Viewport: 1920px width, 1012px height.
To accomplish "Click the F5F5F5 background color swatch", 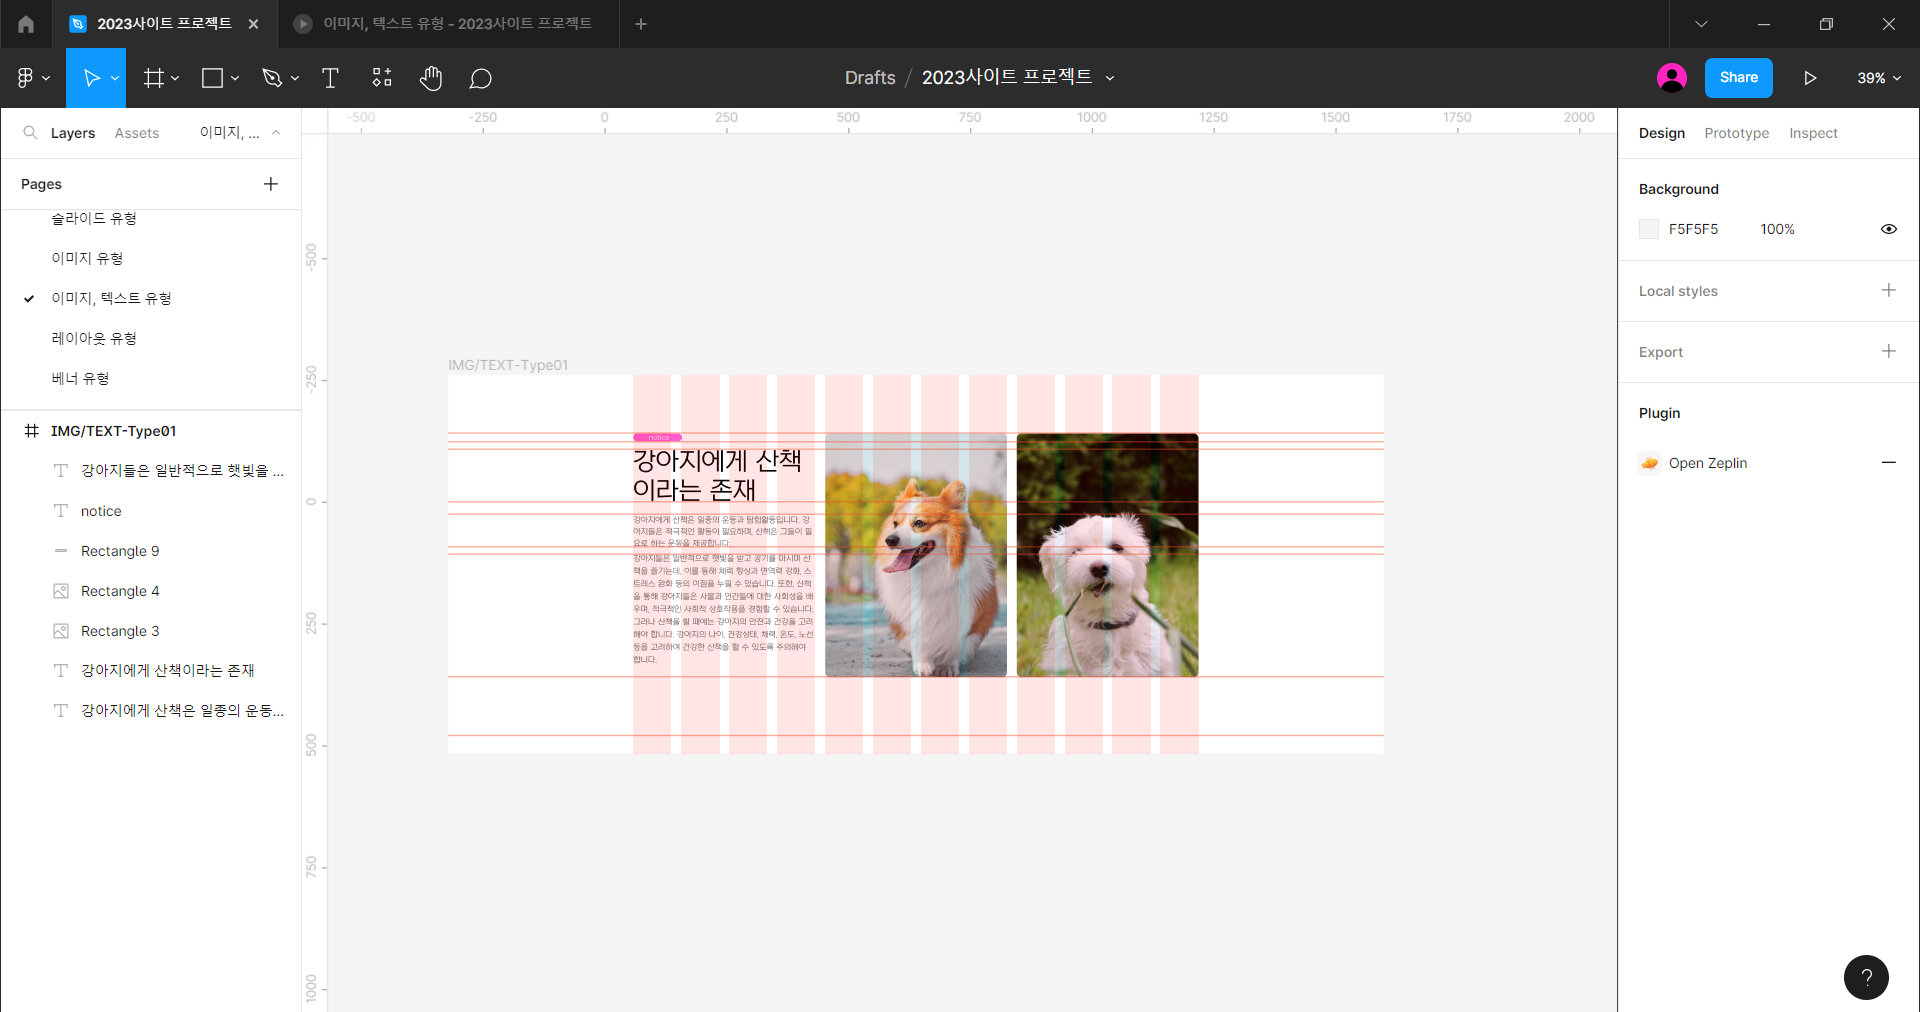I will (1649, 229).
